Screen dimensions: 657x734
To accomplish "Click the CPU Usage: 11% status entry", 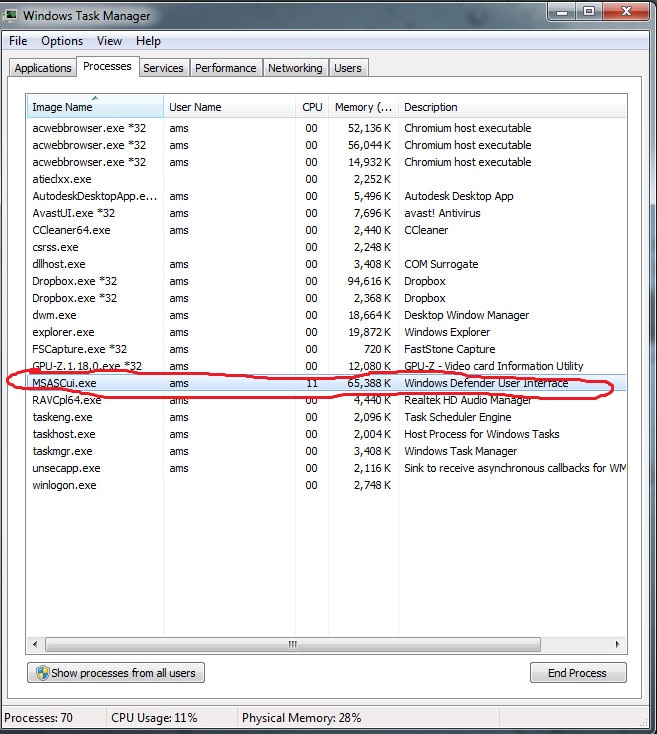I will pyautogui.click(x=154, y=718).
